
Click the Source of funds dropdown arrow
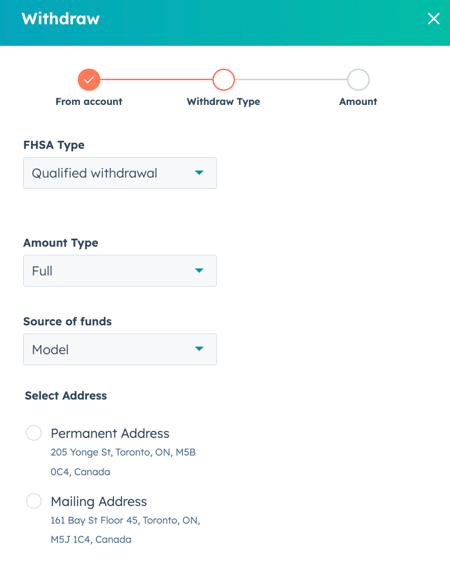tap(199, 349)
